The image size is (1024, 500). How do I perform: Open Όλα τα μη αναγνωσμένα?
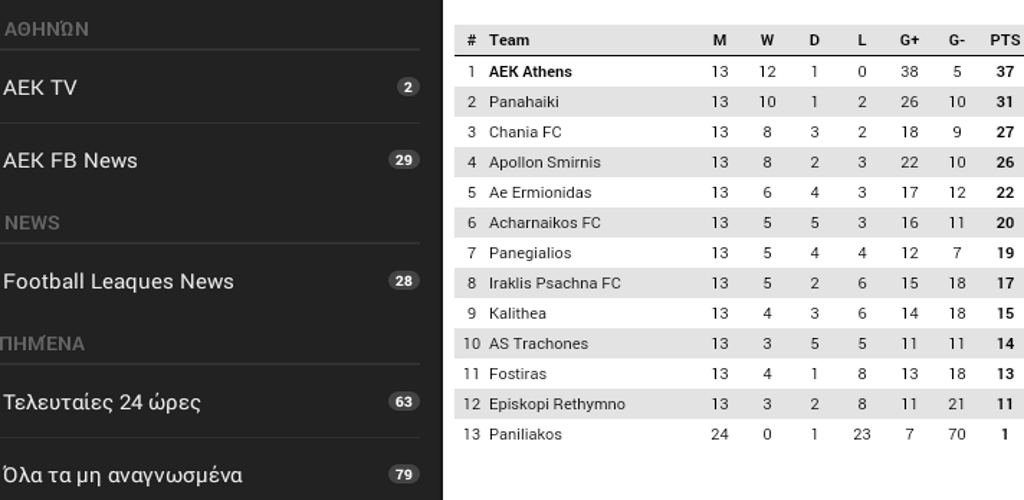pyautogui.click(x=210, y=474)
